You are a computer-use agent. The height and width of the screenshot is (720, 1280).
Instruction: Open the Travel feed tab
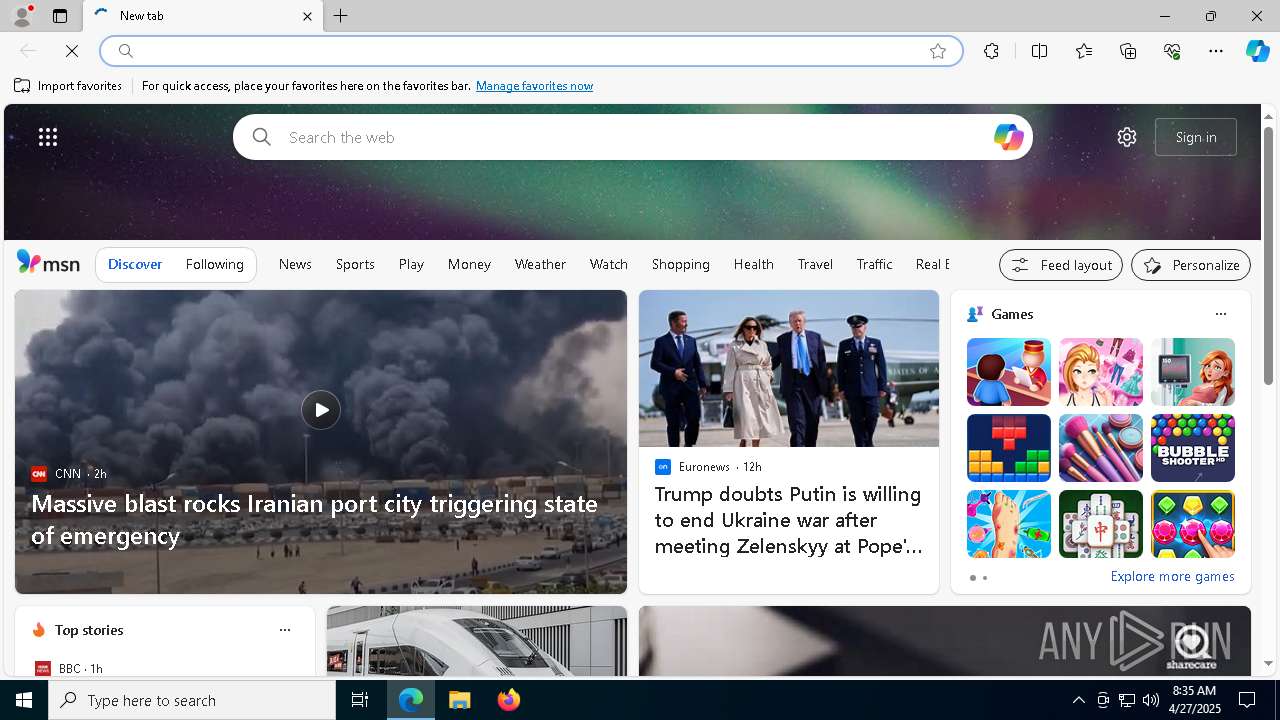click(815, 264)
